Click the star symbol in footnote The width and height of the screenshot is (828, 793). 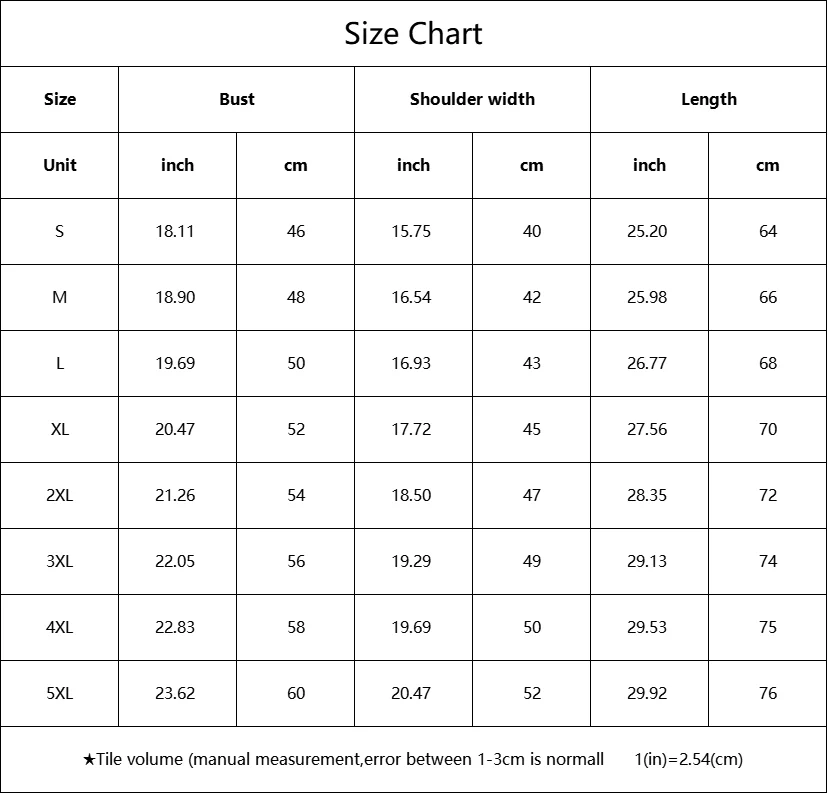89,759
